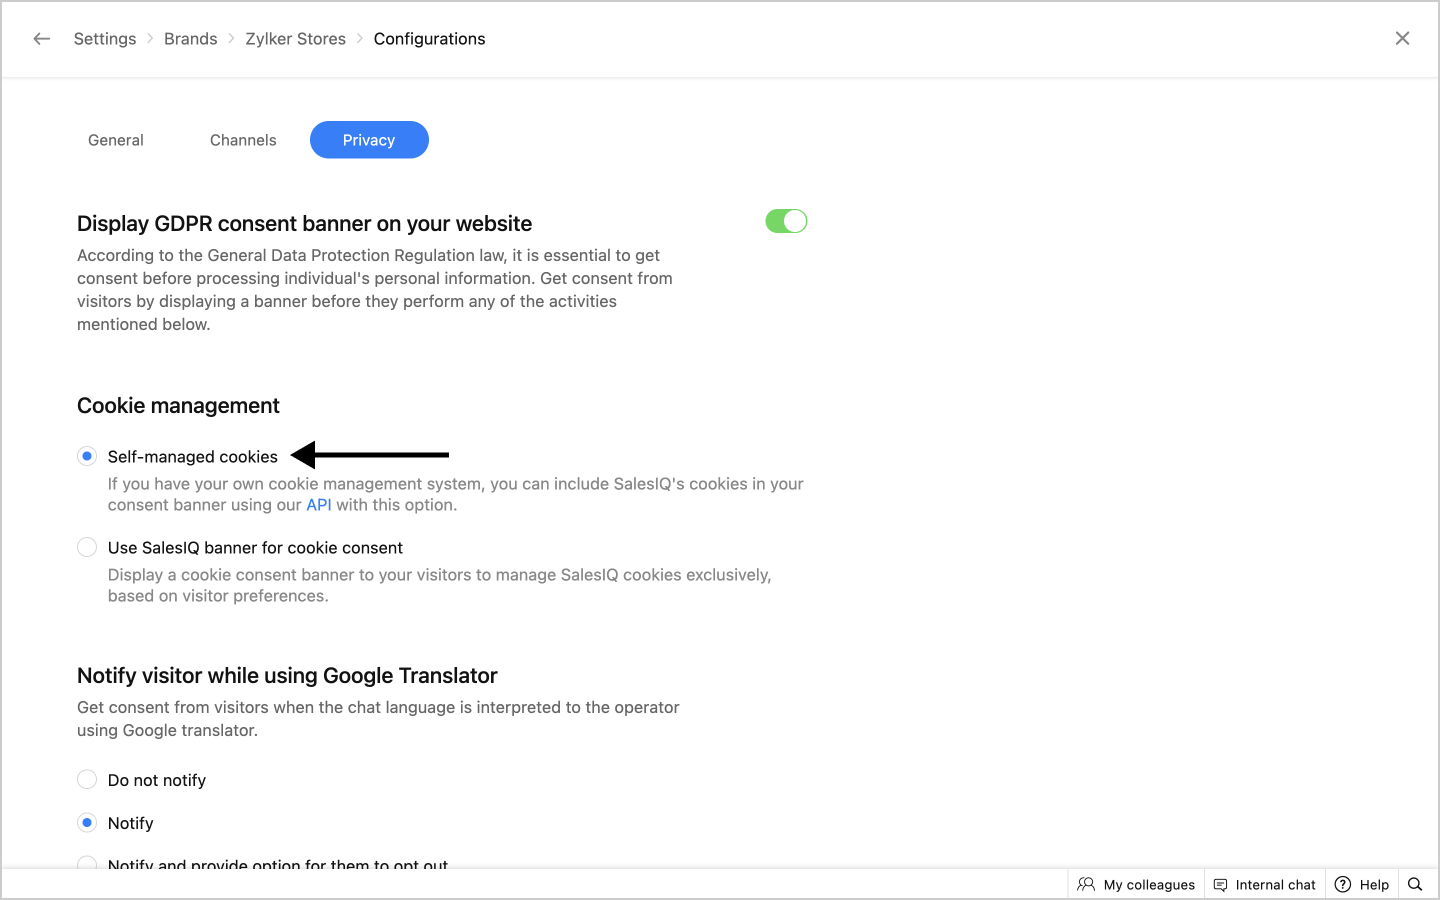Select Self-managed cookies radio button
Viewport: 1440px width, 900px height.
point(87,456)
